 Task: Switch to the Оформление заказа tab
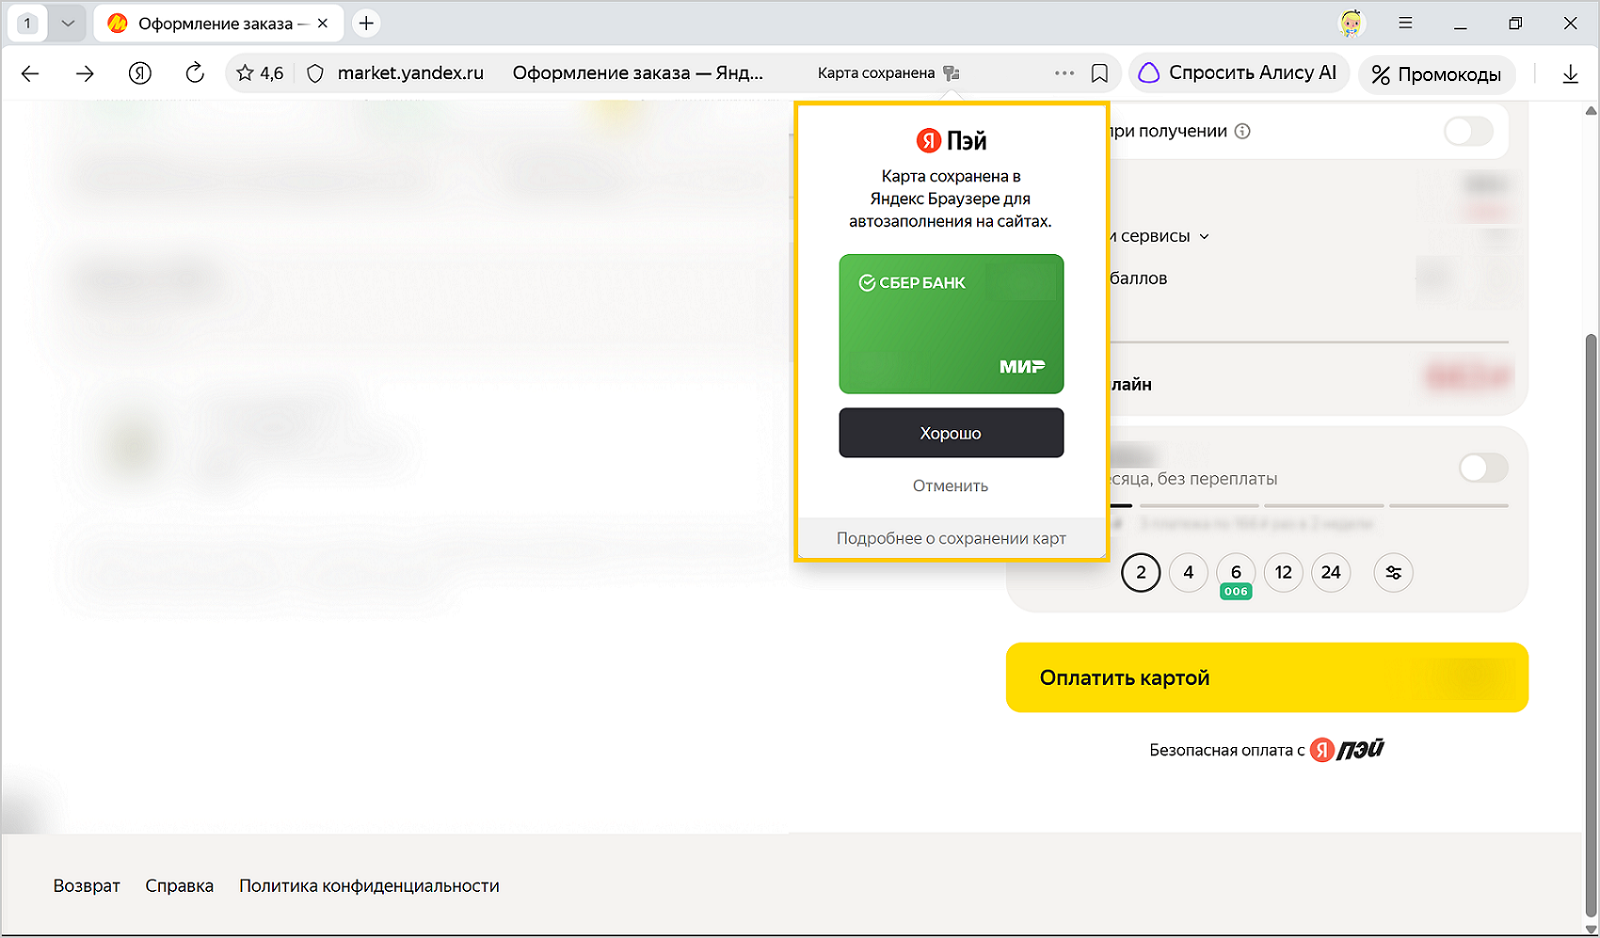point(219,23)
